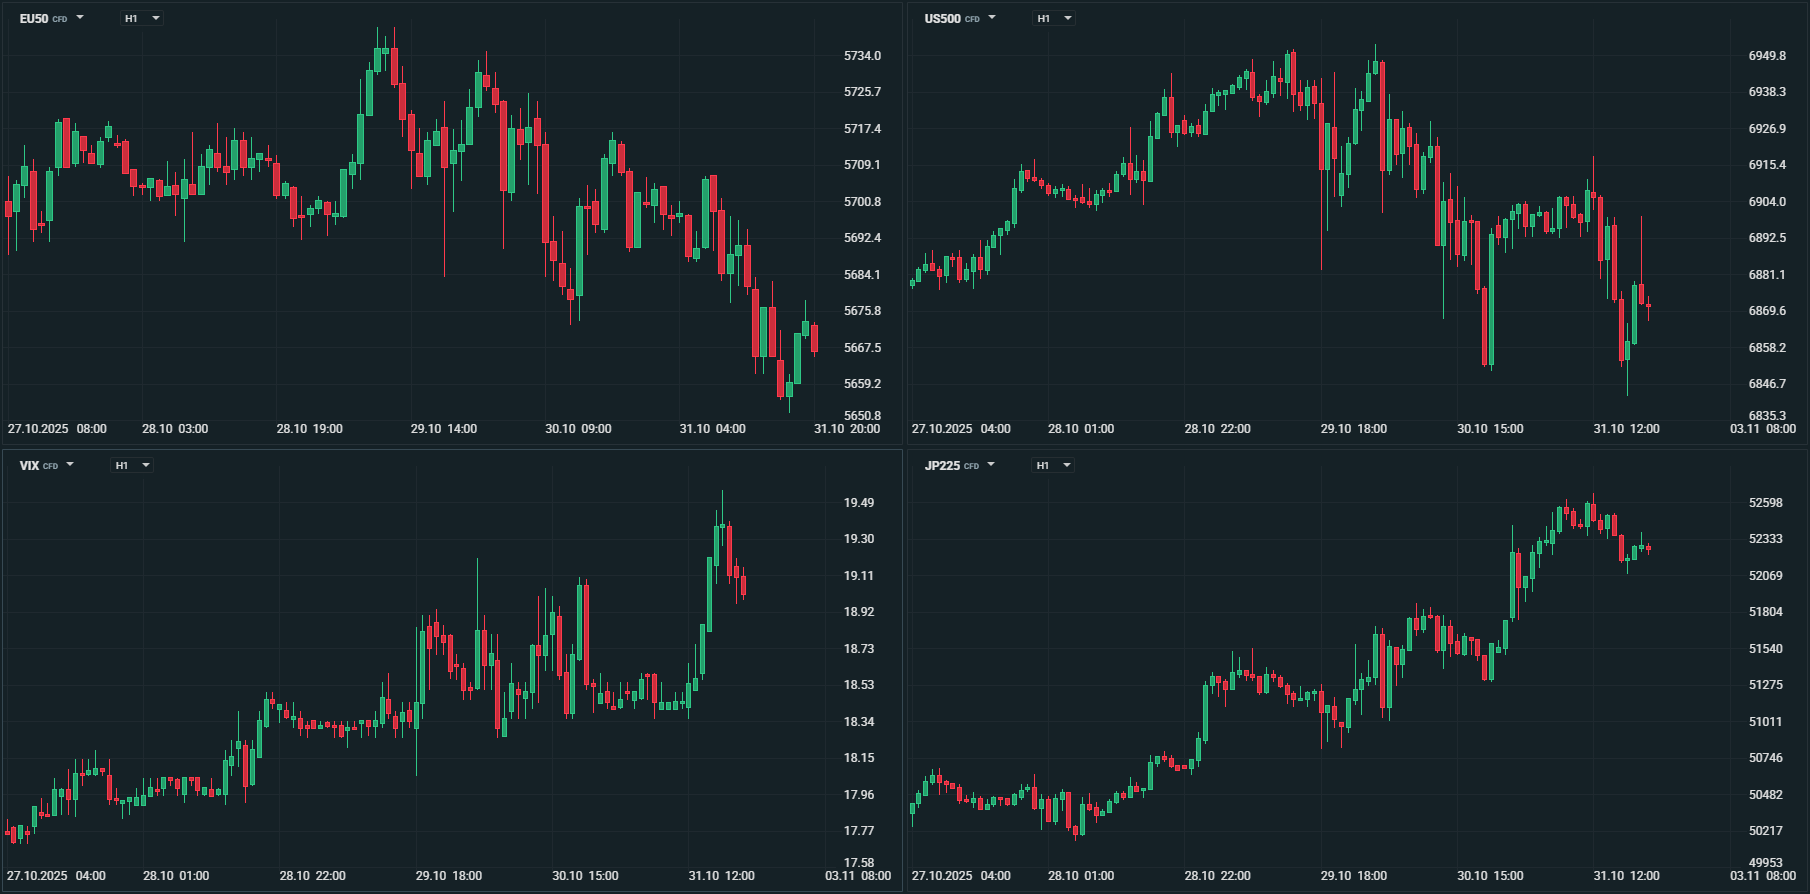Viewport: 1810px width, 894px height.
Task: Click the latest candle on the VIX chart
Action: 743,584
